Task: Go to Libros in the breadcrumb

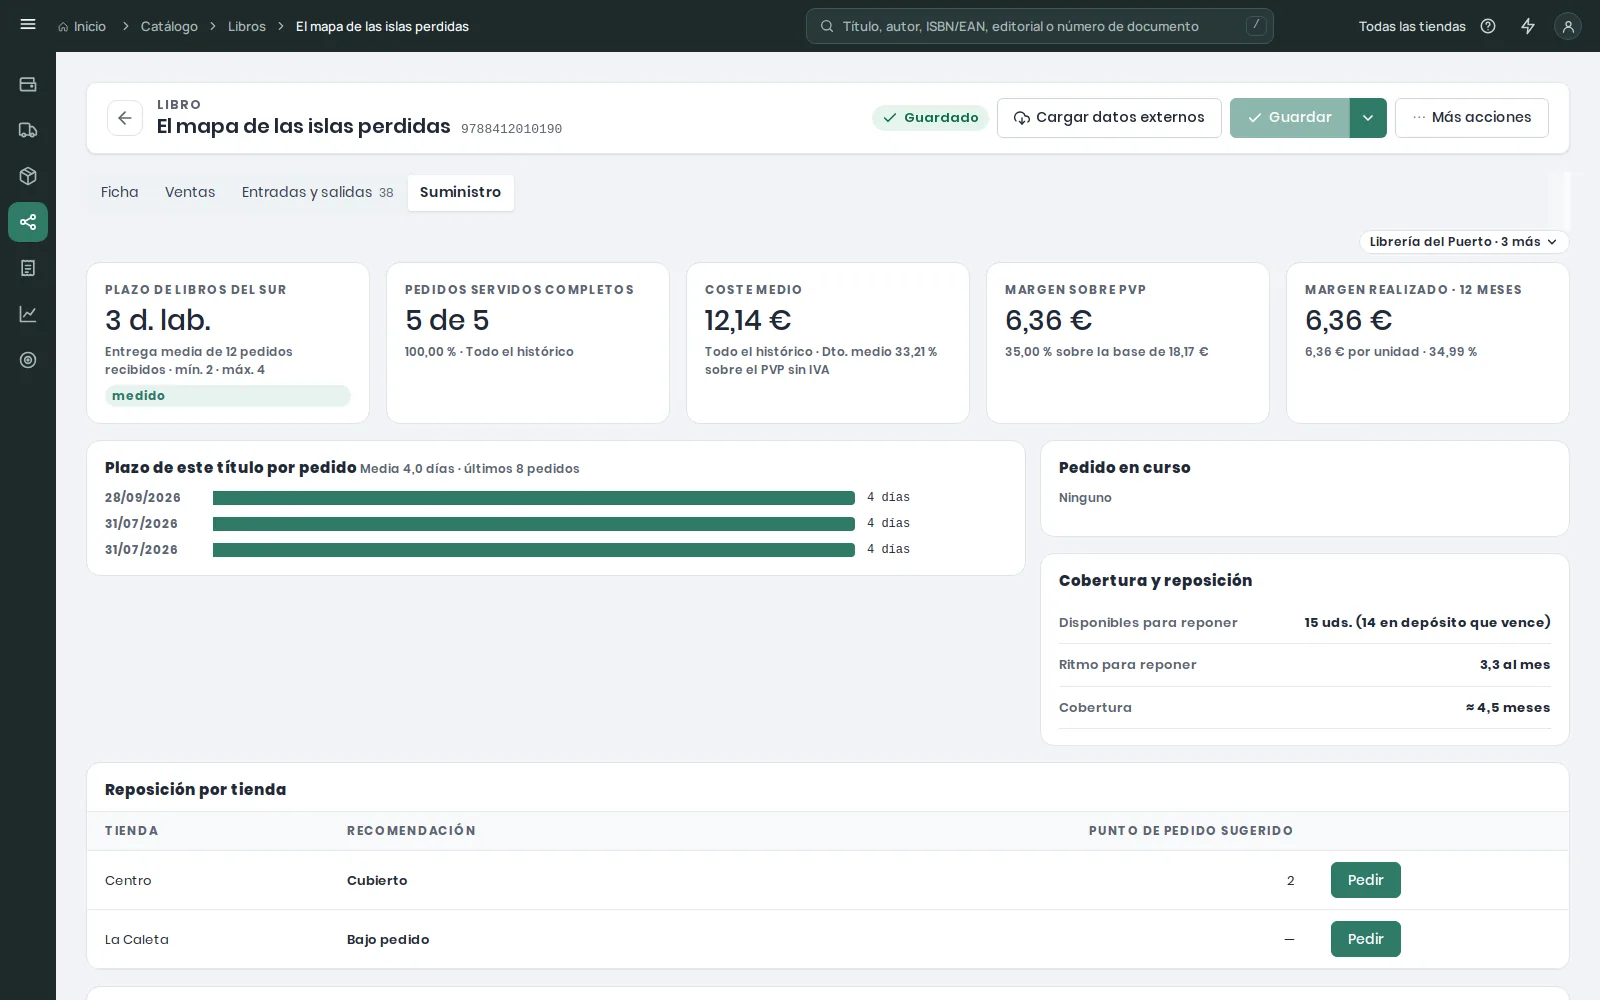Action: pos(247,26)
